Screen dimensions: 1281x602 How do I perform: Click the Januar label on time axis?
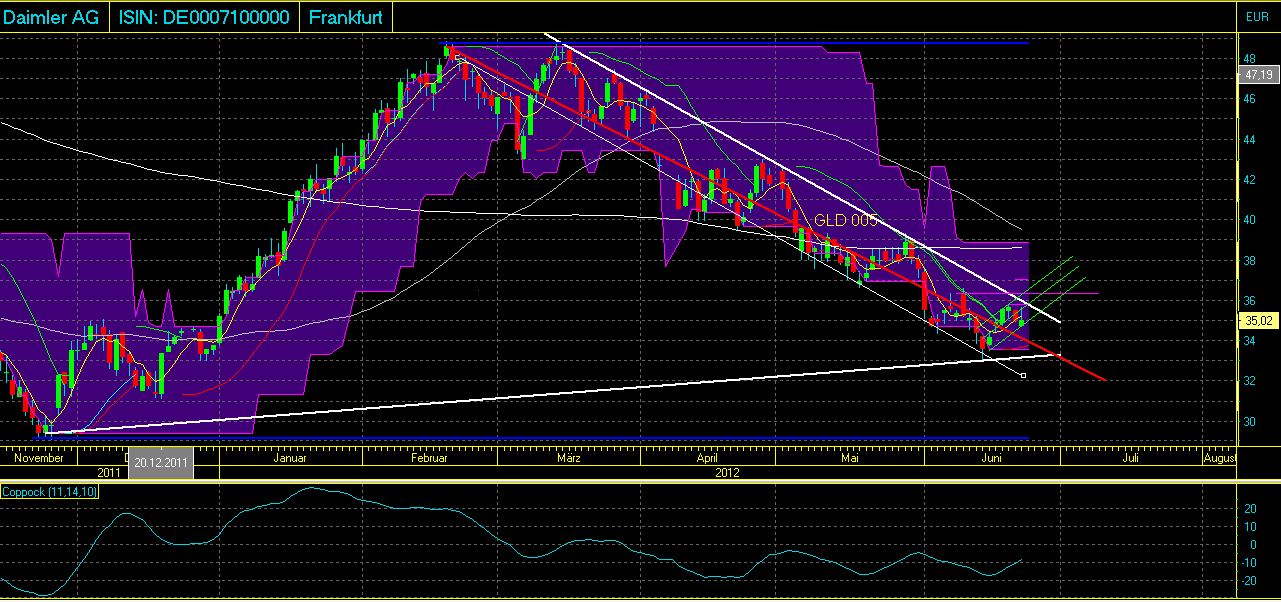[289, 458]
